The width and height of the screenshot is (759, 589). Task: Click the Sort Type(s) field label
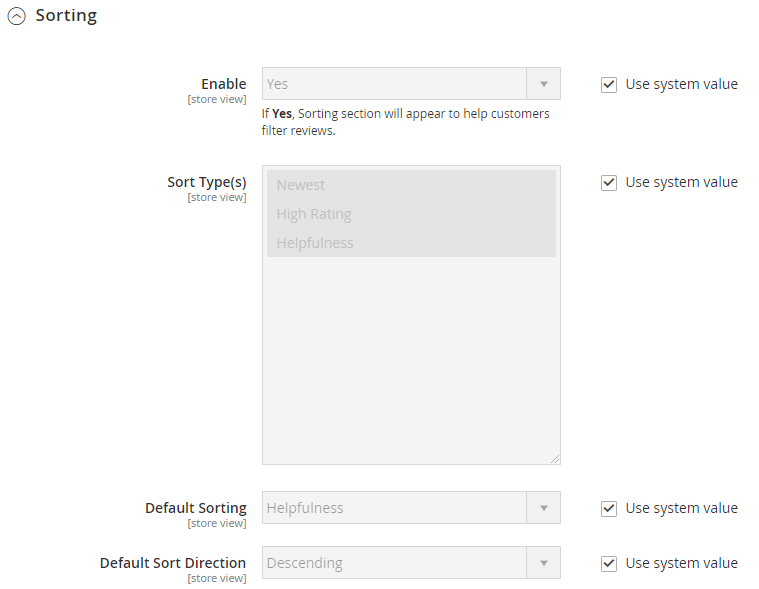pos(206,182)
